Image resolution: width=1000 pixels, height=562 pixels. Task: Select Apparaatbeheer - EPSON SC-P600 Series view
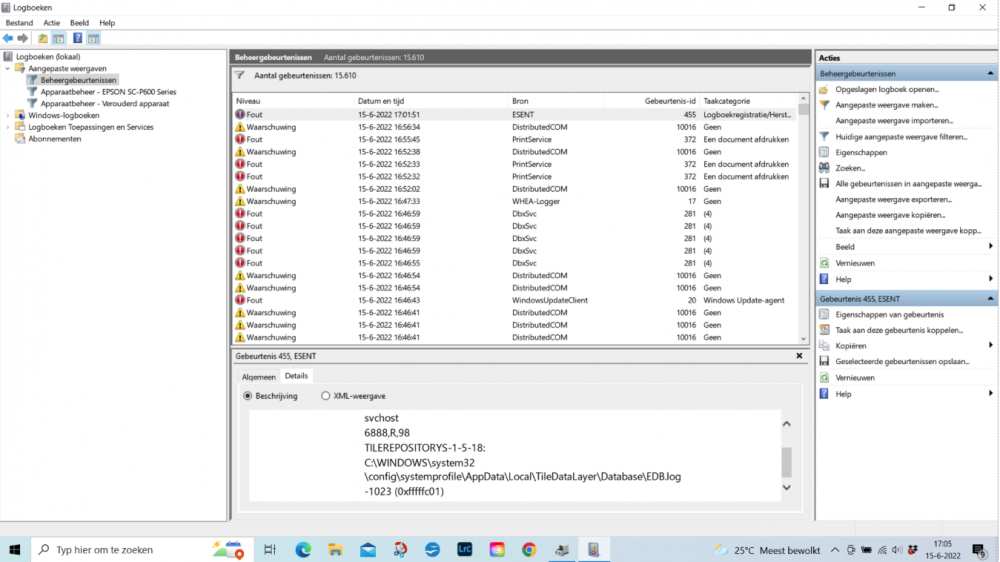click(x=108, y=91)
